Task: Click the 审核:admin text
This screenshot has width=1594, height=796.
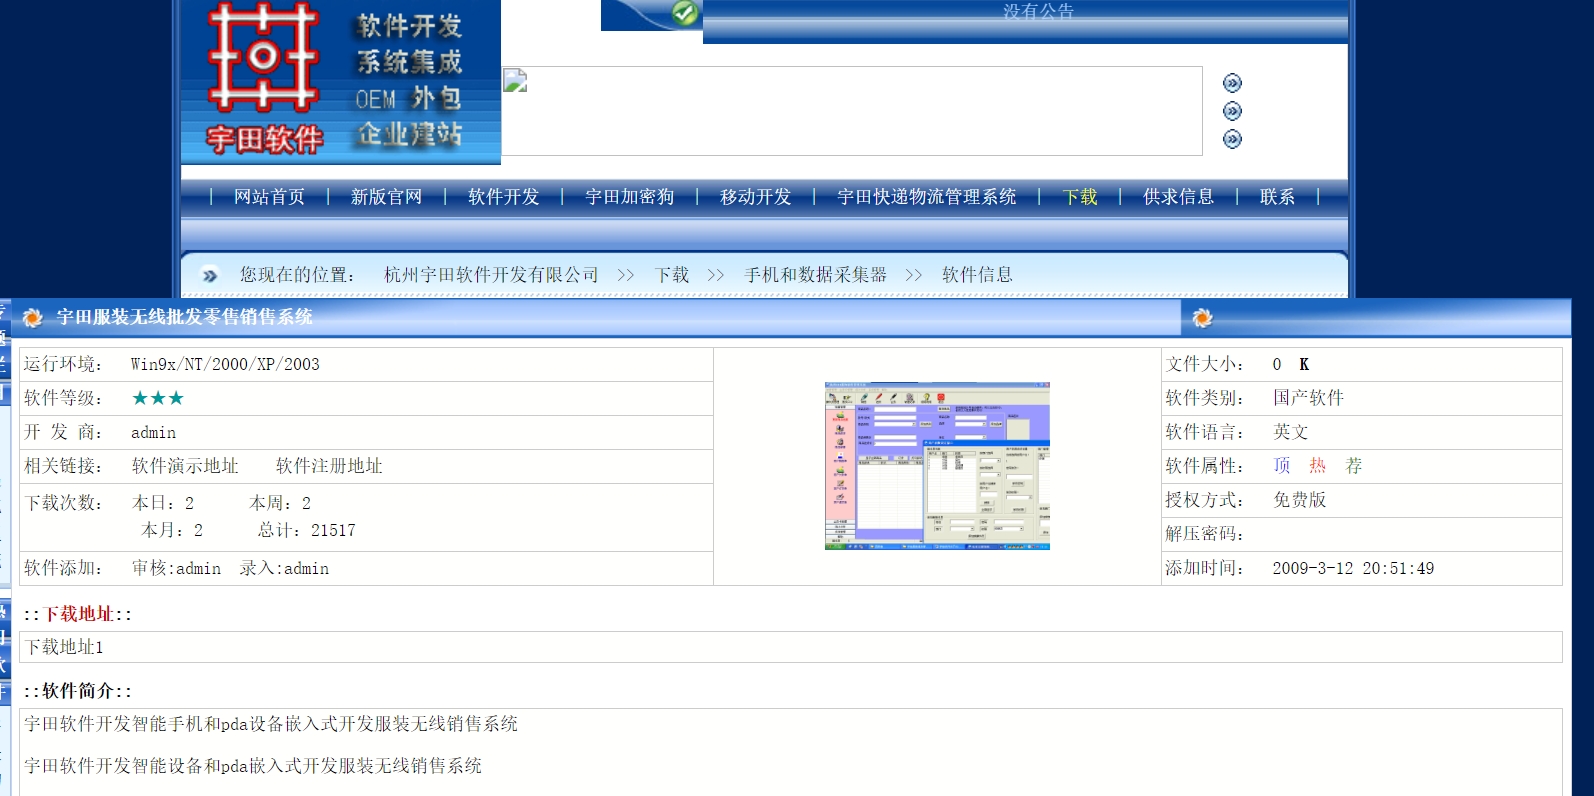Action: pyautogui.click(x=176, y=568)
